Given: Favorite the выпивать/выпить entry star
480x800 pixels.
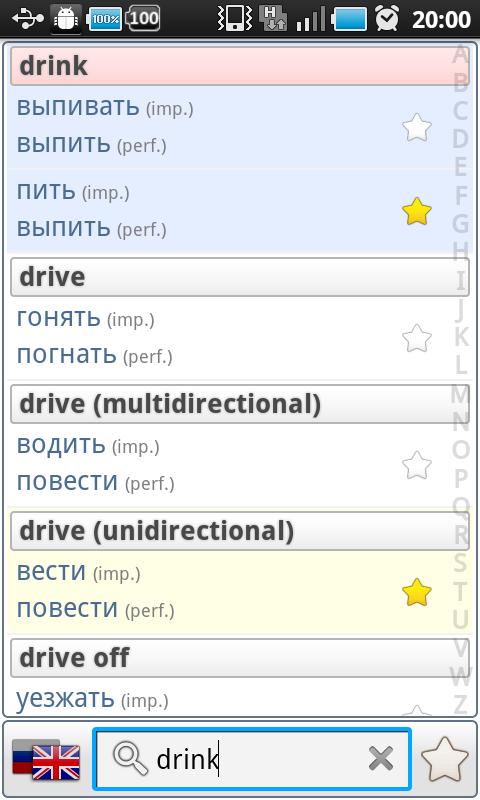Looking at the screenshot, I should (x=417, y=127).
